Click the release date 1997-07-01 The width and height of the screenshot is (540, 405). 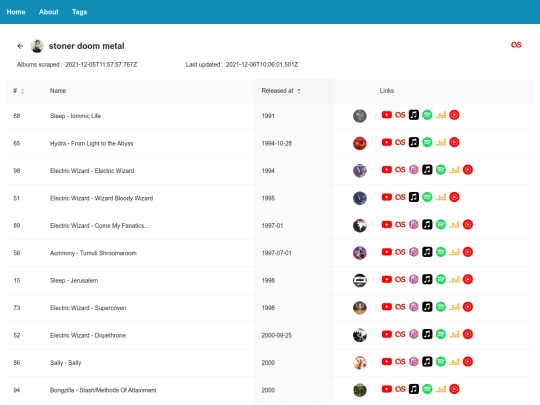(276, 253)
